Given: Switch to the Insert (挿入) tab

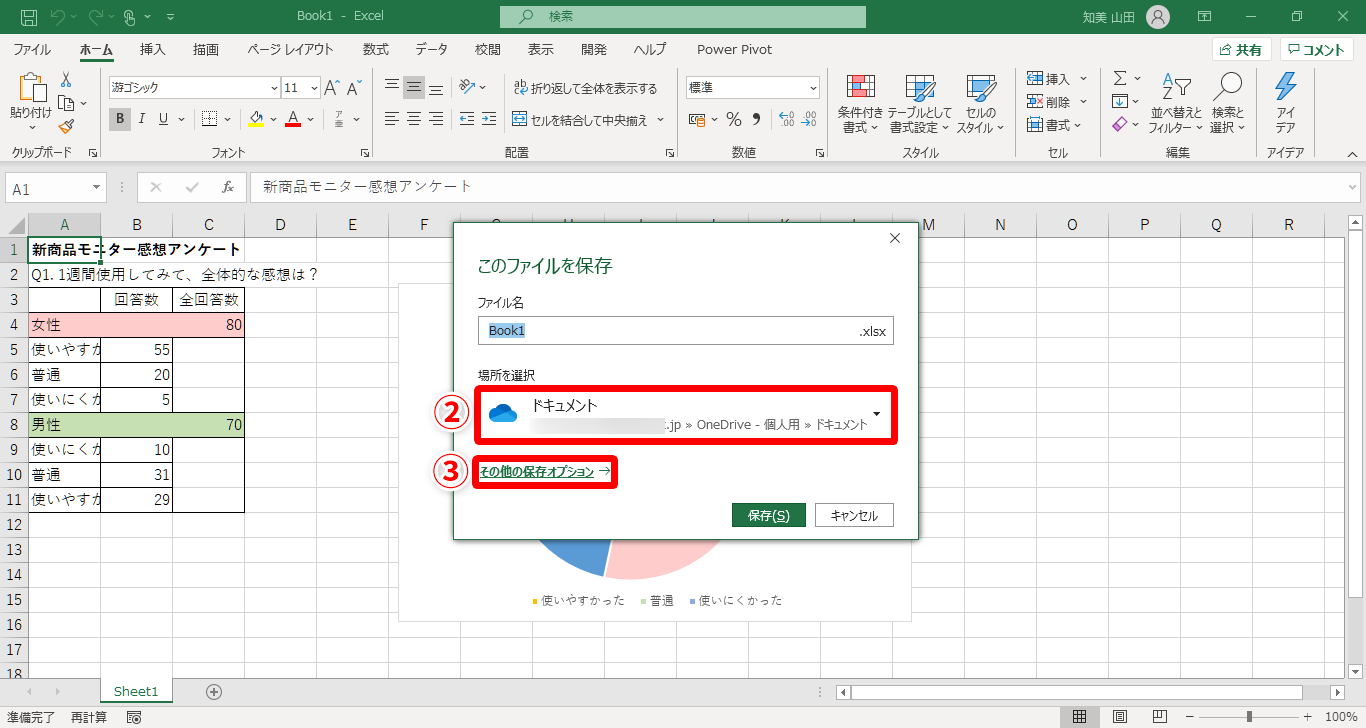Looking at the screenshot, I should [x=153, y=49].
